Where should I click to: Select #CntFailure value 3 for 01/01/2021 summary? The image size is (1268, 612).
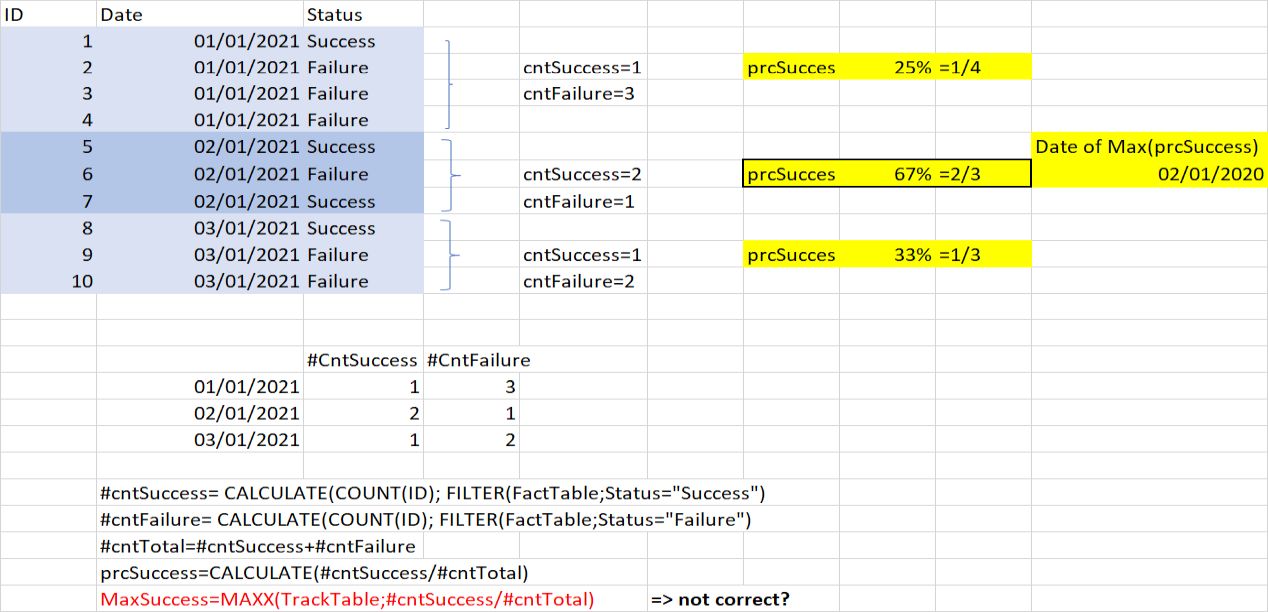pyautogui.click(x=471, y=386)
